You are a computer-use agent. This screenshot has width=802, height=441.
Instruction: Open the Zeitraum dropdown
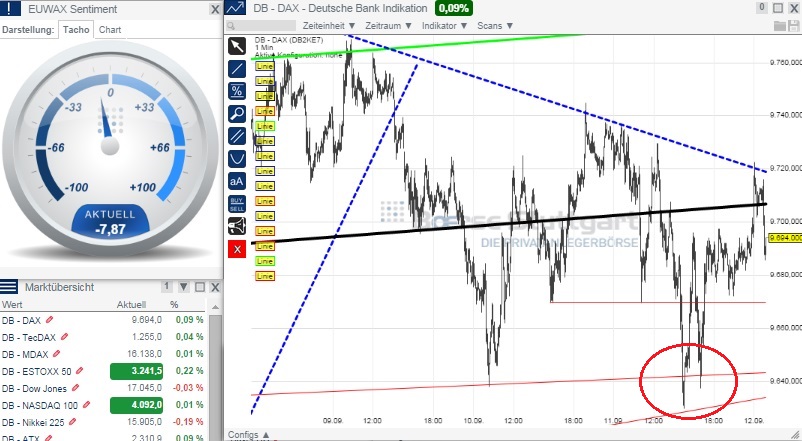[x=388, y=26]
